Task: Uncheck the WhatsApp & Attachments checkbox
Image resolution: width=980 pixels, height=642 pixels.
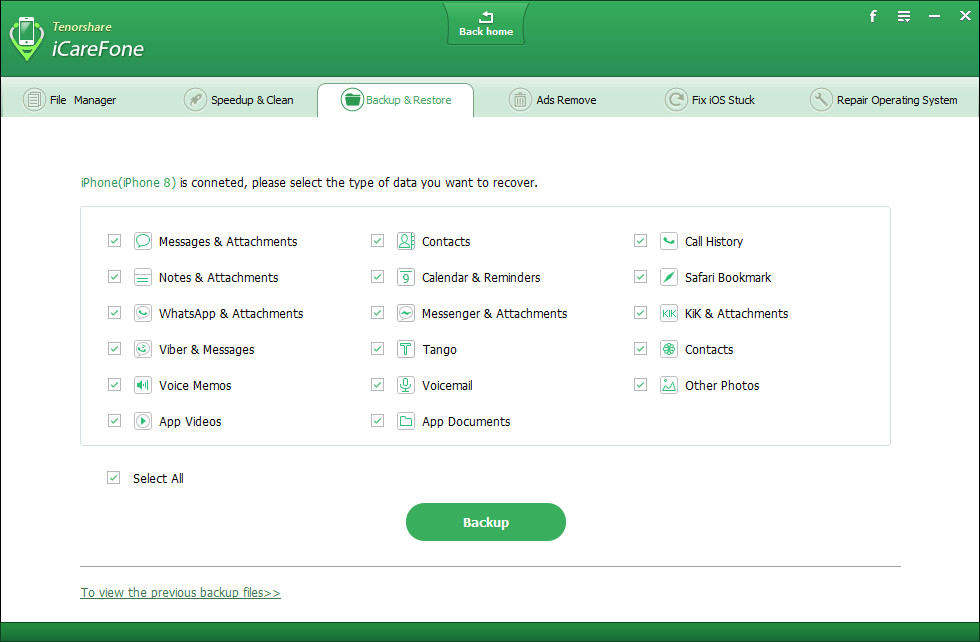Action: tap(114, 313)
